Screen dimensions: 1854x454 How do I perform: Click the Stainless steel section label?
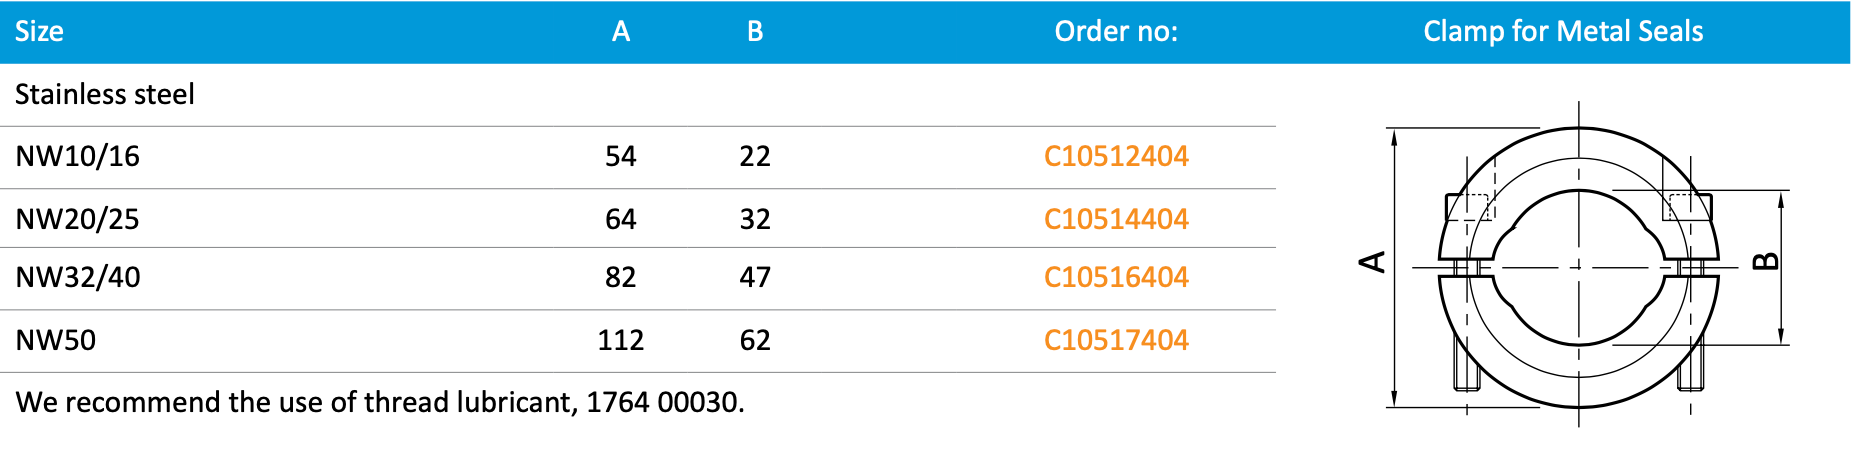click(x=105, y=94)
